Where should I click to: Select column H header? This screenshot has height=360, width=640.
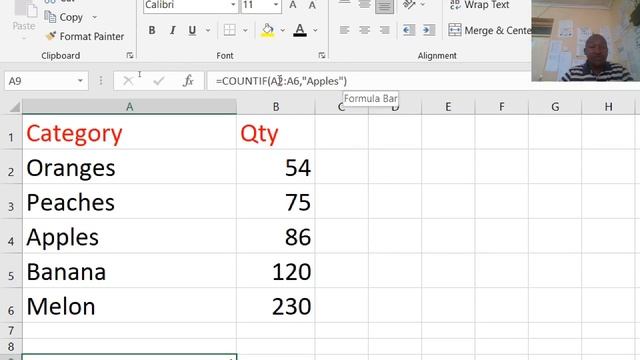609,107
